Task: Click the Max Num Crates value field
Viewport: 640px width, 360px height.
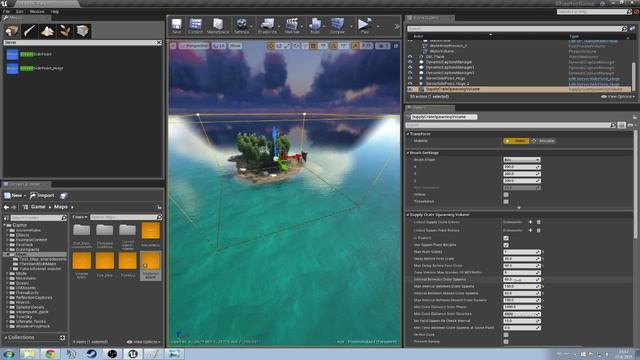Action: coord(522,252)
